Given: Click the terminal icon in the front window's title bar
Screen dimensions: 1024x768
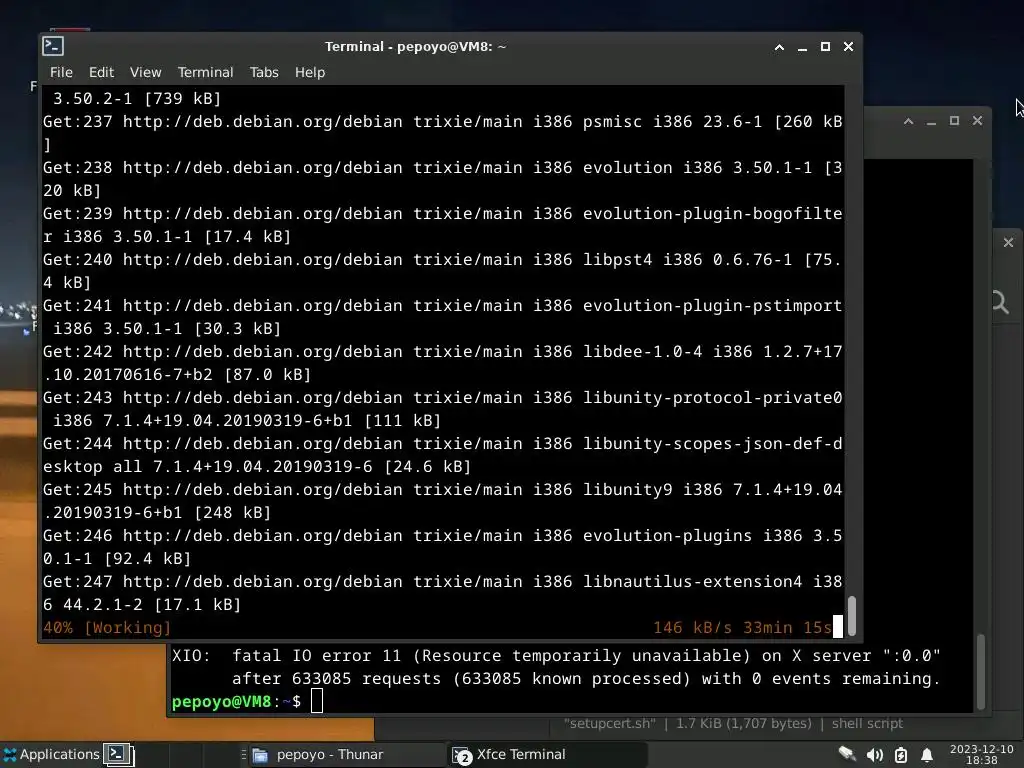Looking at the screenshot, I should [53, 46].
